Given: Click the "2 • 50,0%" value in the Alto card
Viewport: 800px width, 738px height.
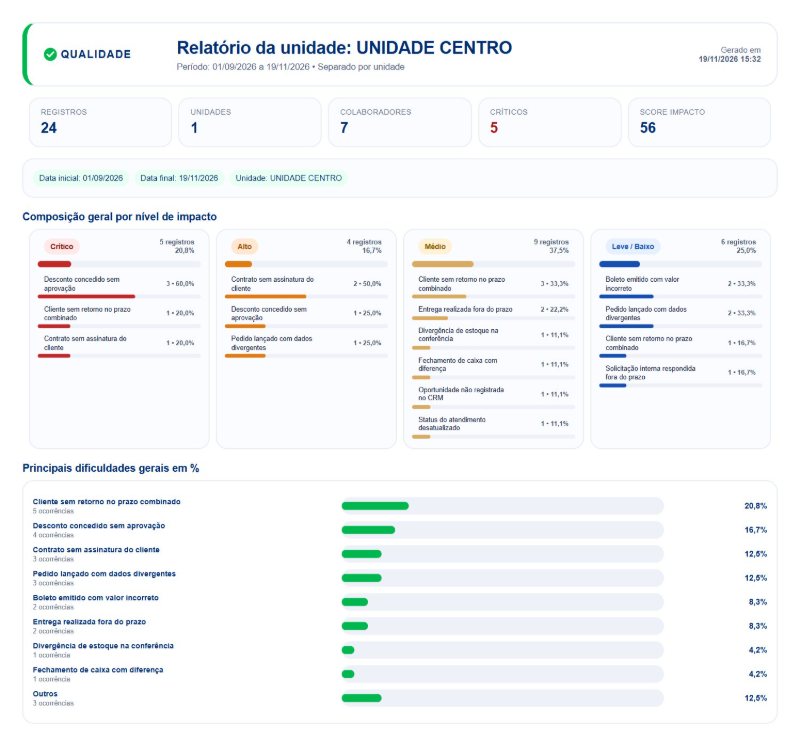Looking at the screenshot, I should point(367,283).
